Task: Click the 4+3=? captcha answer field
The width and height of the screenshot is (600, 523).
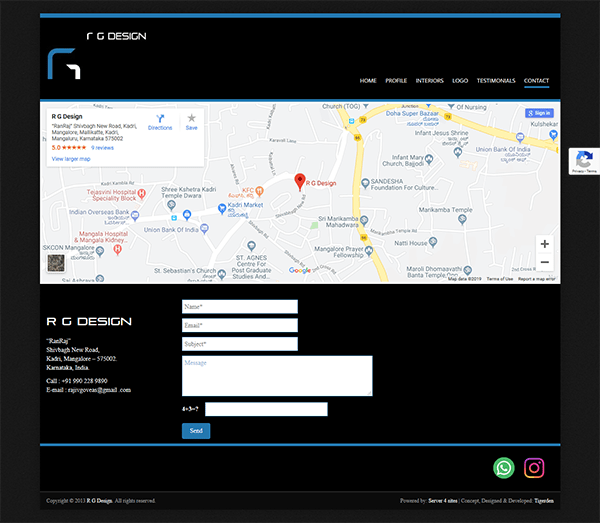Action: tap(266, 409)
